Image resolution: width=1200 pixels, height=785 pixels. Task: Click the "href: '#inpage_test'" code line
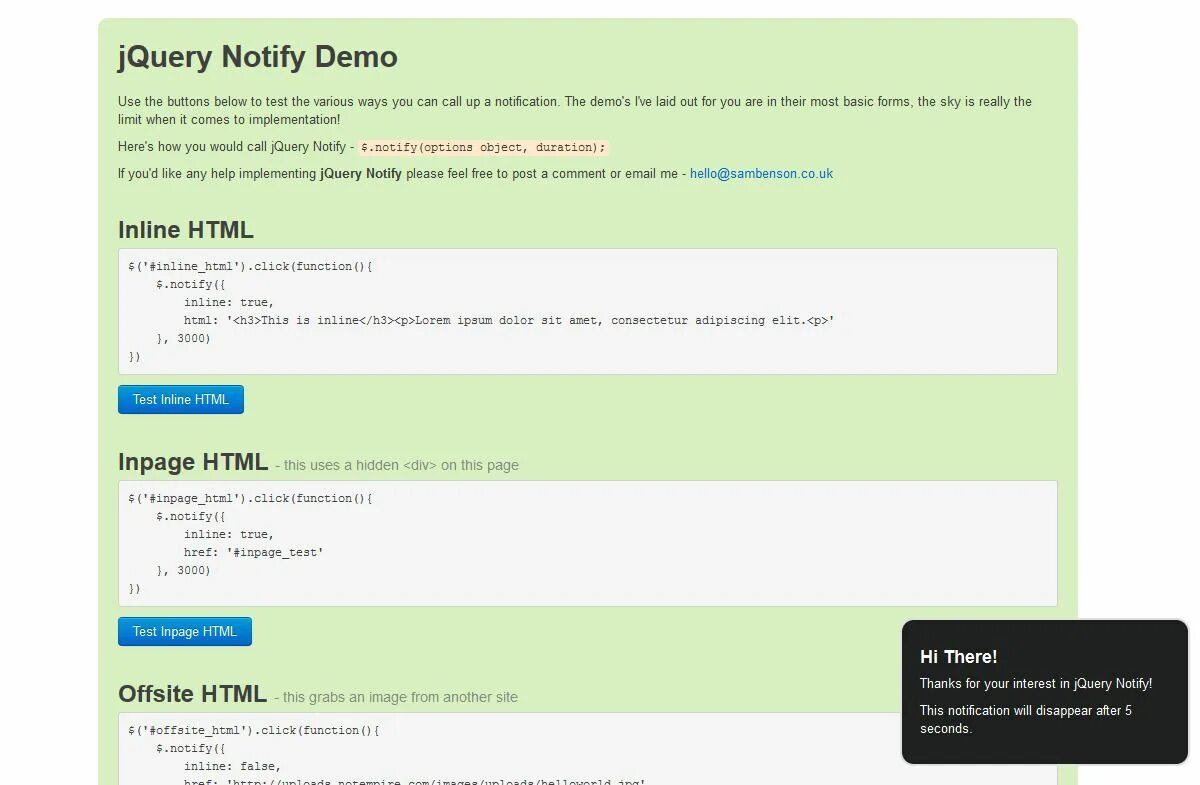[x=254, y=552]
